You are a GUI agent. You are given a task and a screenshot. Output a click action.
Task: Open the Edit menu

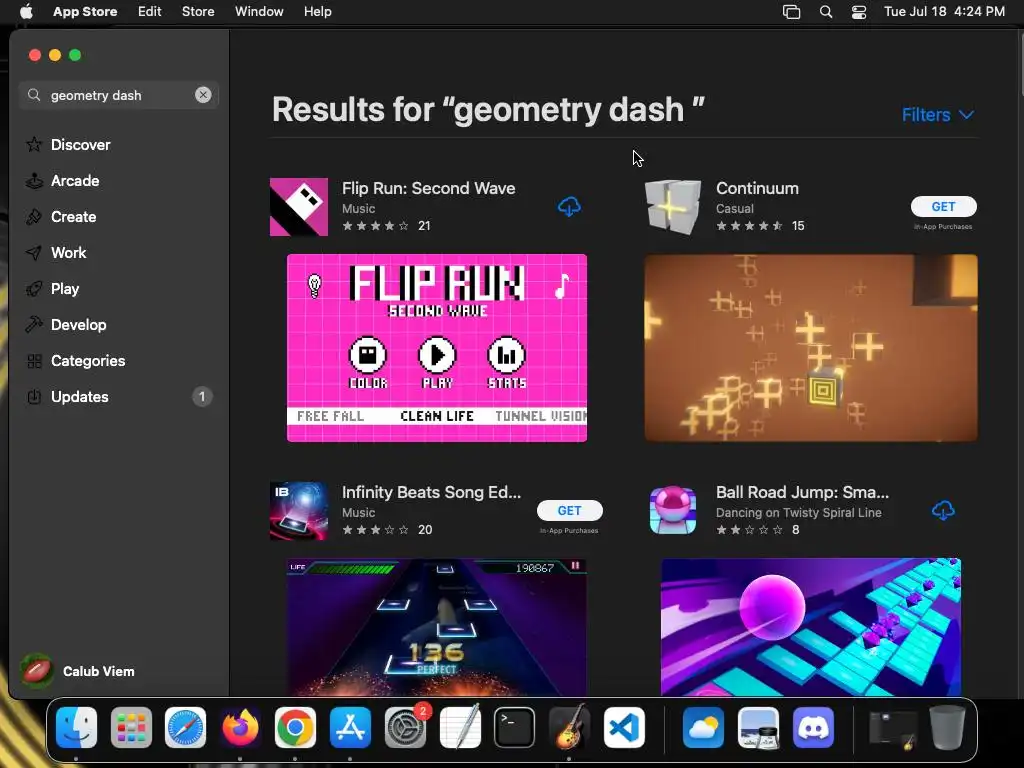pyautogui.click(x=150, y=12)
